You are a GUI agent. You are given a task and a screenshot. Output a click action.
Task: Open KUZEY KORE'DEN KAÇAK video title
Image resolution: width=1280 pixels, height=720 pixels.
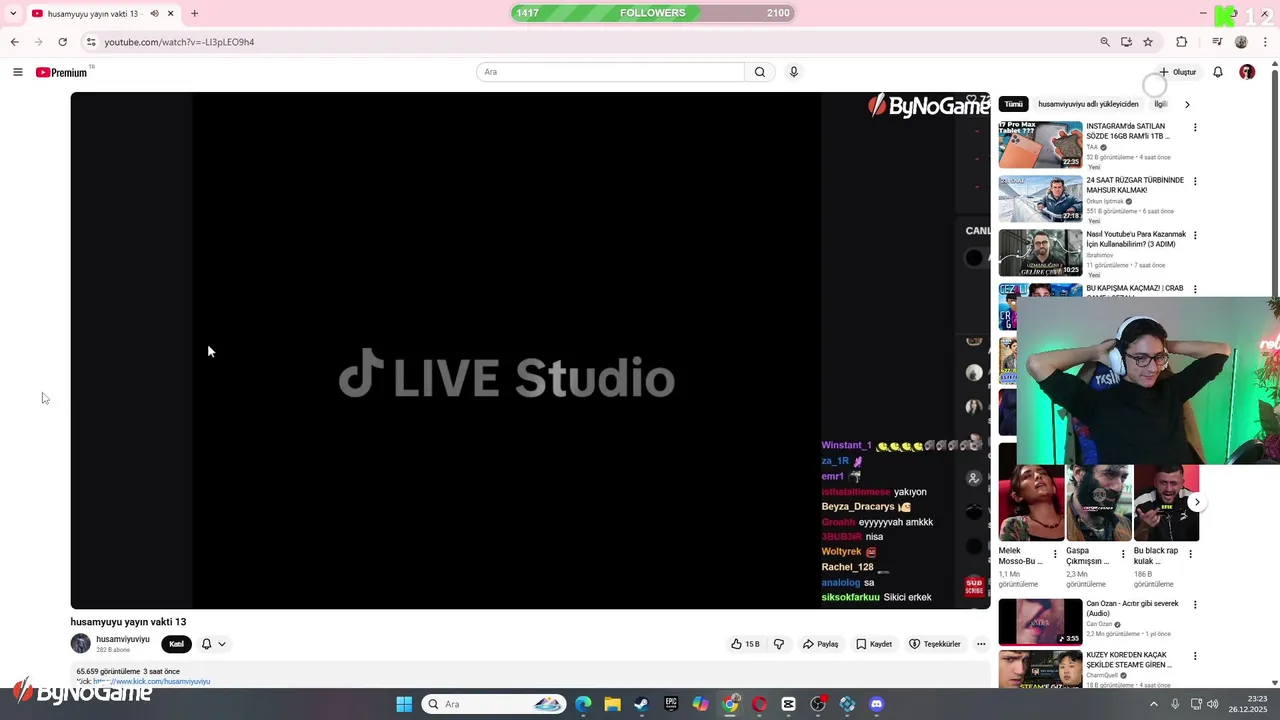[1129, 660]
